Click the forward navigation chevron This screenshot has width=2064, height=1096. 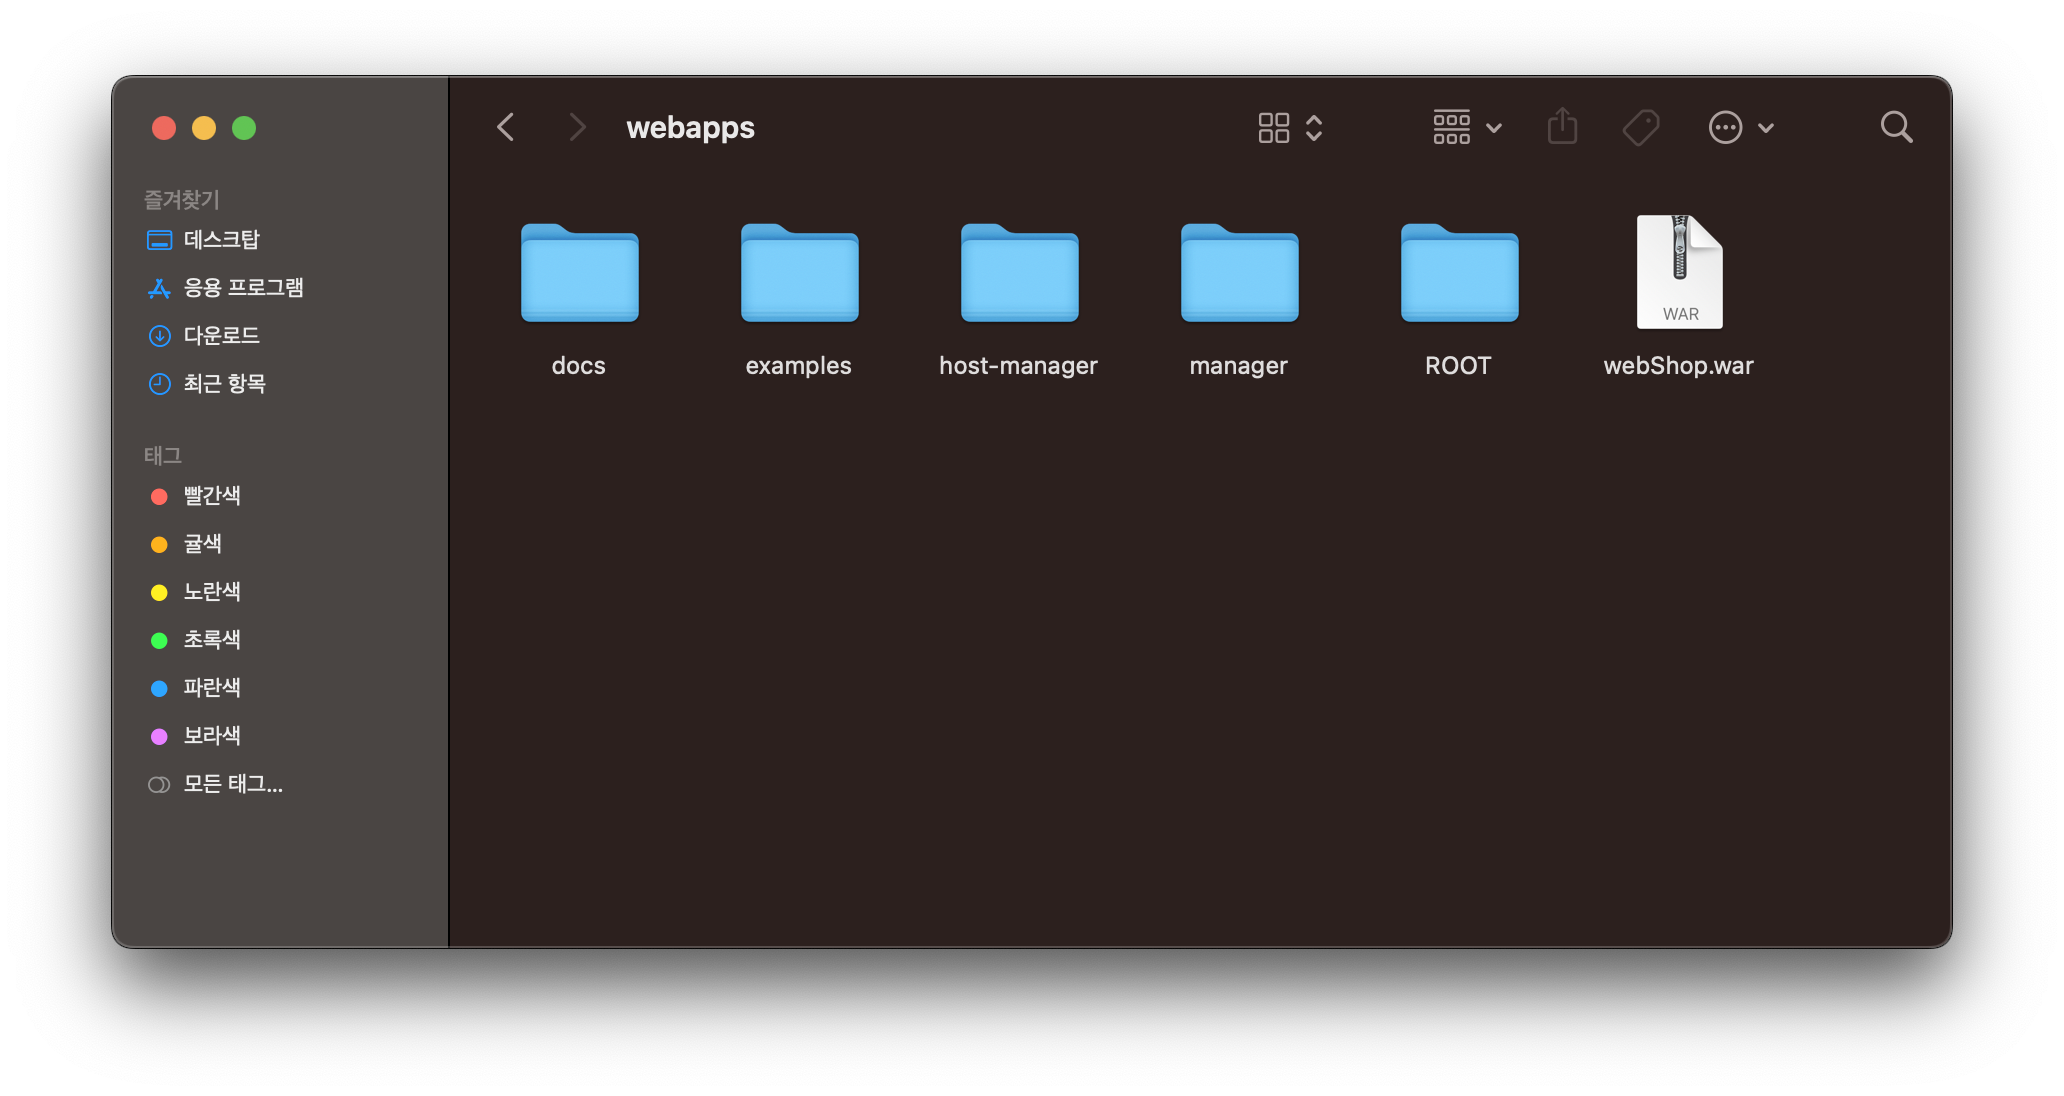coord(577,128)
